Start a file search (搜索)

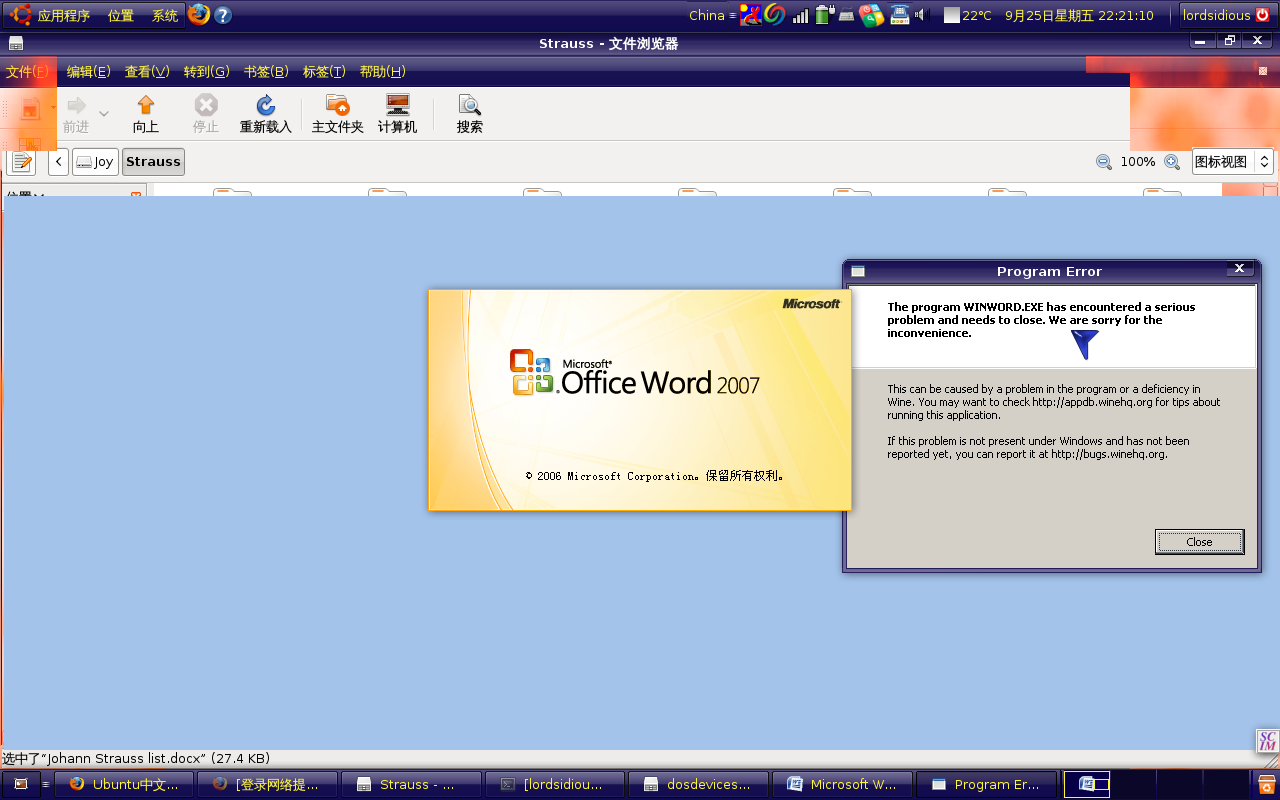point(470,114)
